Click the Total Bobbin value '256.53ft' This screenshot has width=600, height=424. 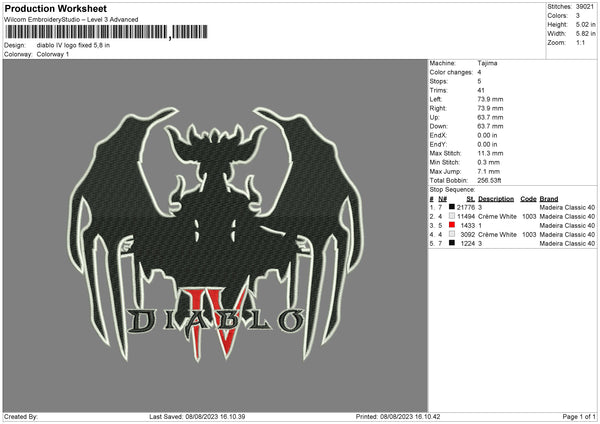(x=489, y=180)
